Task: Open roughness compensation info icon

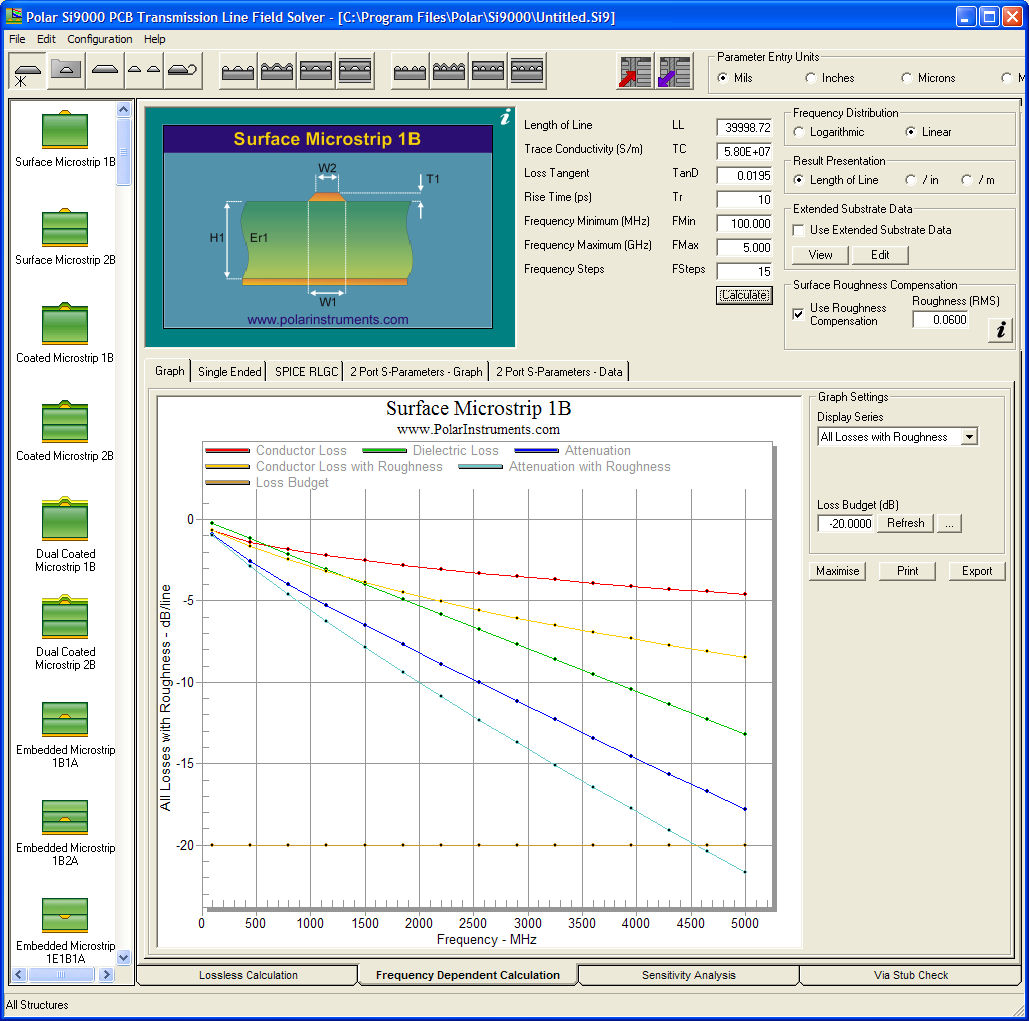Action: [x=1000, y=329]
